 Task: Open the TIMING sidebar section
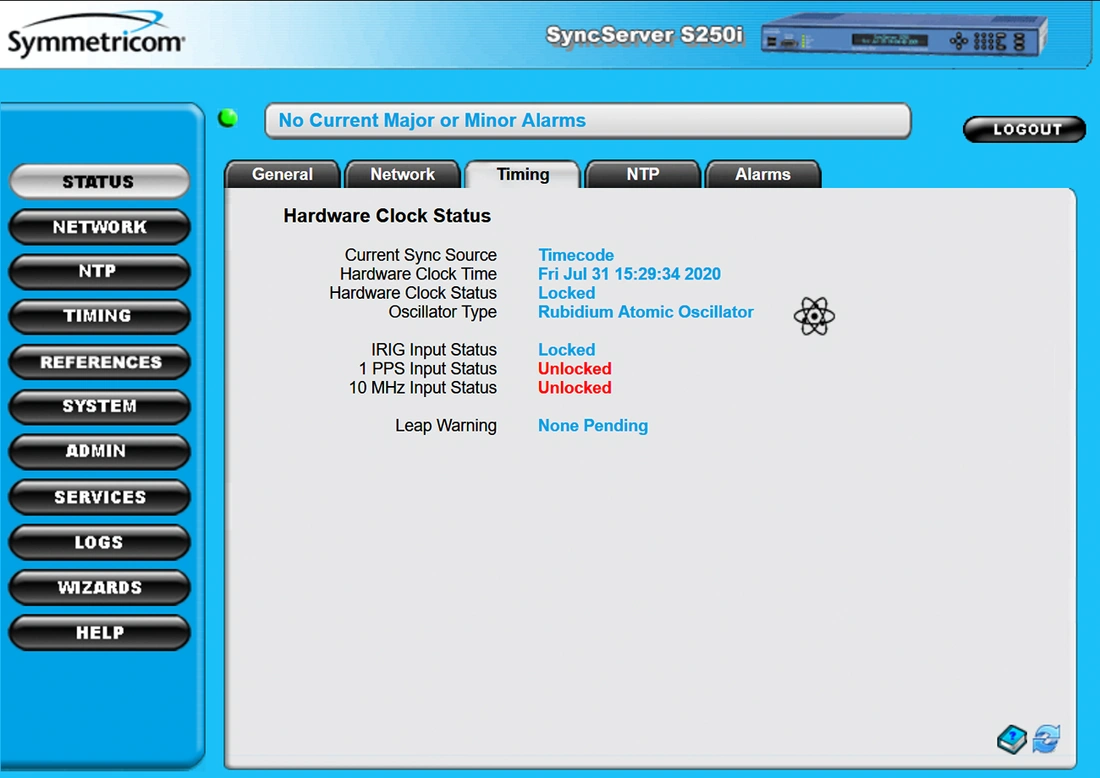[100, 316]
